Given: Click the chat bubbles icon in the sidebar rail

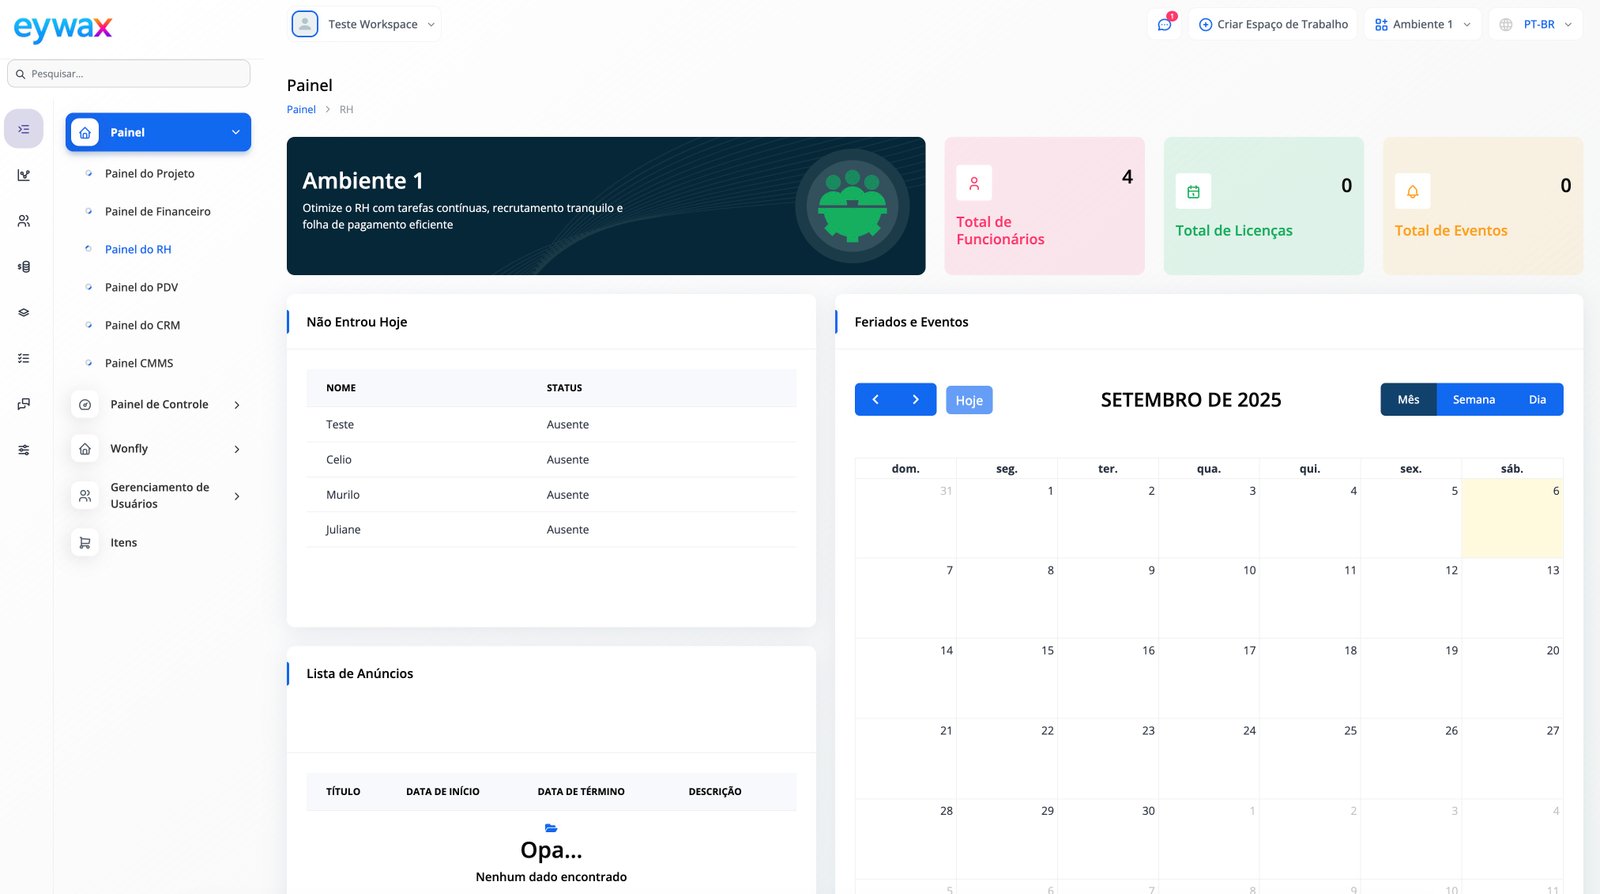Looking at the screenshot, I should [24, 404].
